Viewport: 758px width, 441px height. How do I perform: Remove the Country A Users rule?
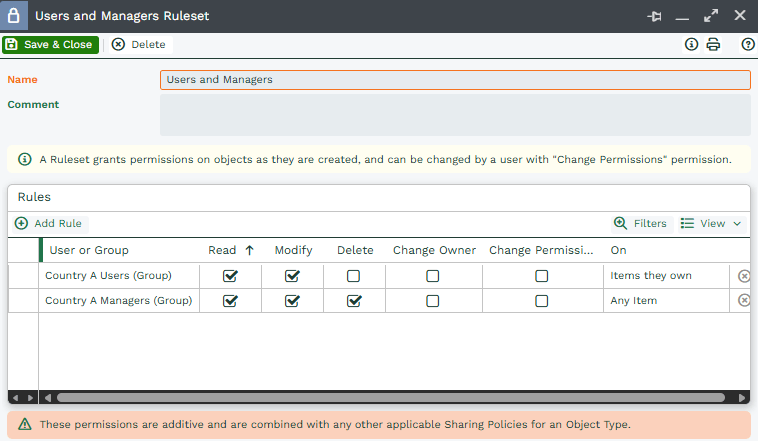[x=744, y=276]
